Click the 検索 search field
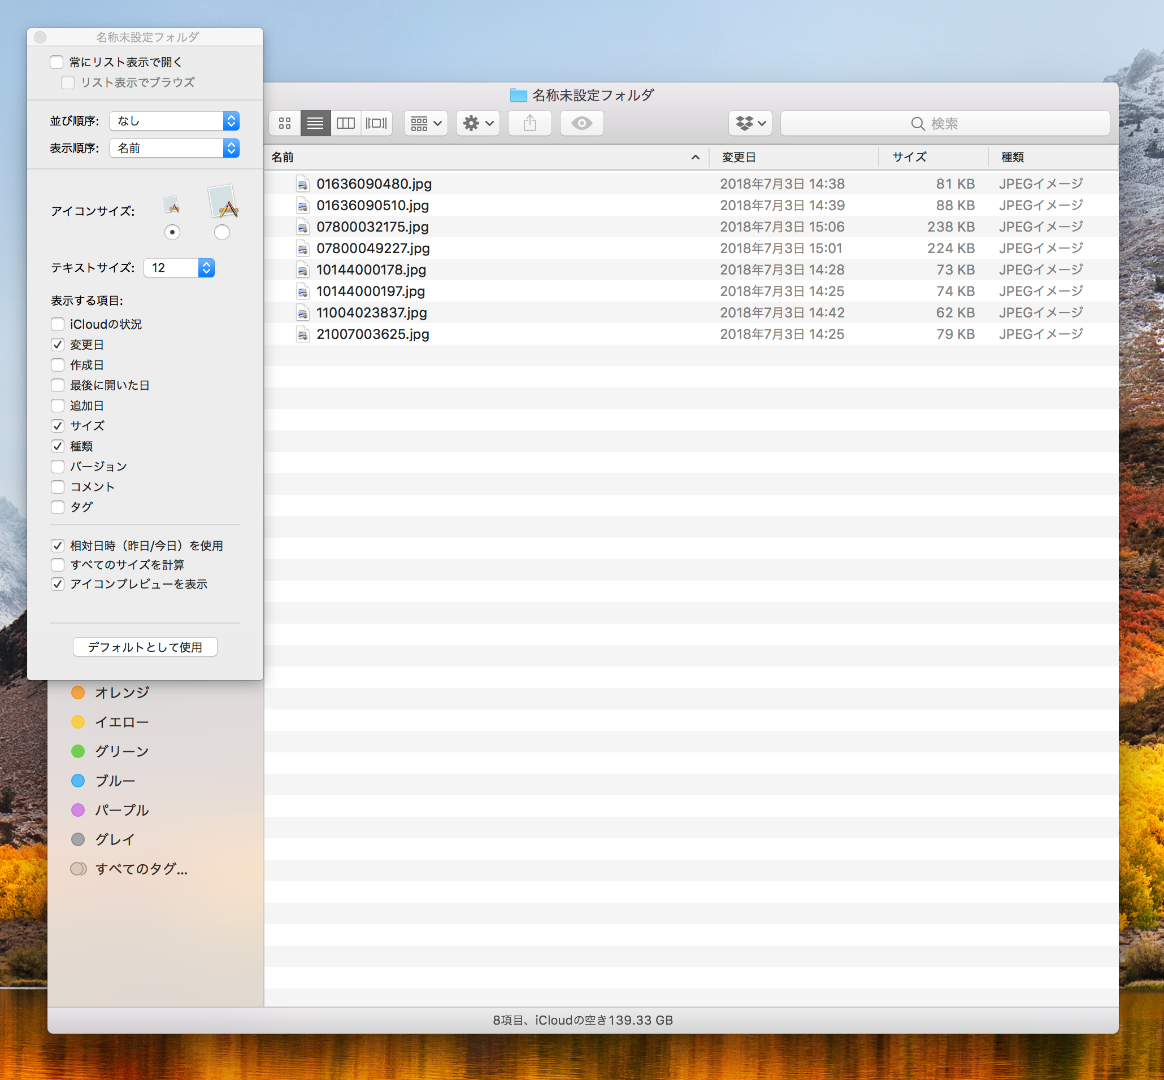The image size is (1164, 1080). [x=944, y=123]
